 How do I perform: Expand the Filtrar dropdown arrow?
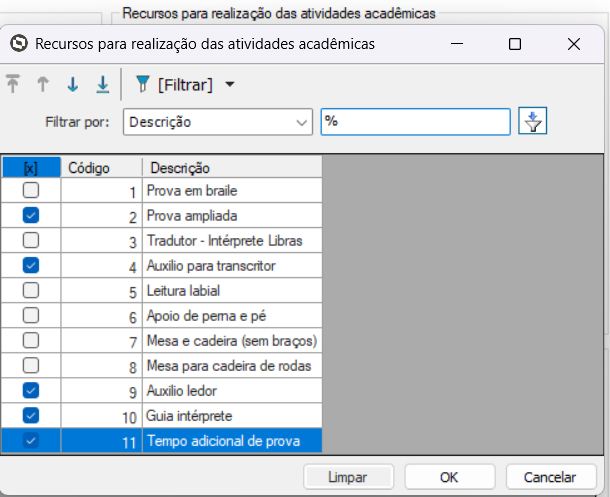coord(230,85)
